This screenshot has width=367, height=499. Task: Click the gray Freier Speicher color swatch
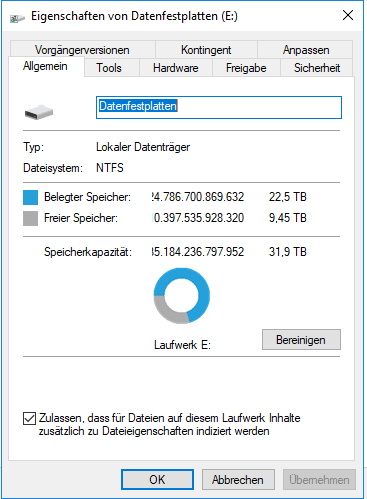30,219
